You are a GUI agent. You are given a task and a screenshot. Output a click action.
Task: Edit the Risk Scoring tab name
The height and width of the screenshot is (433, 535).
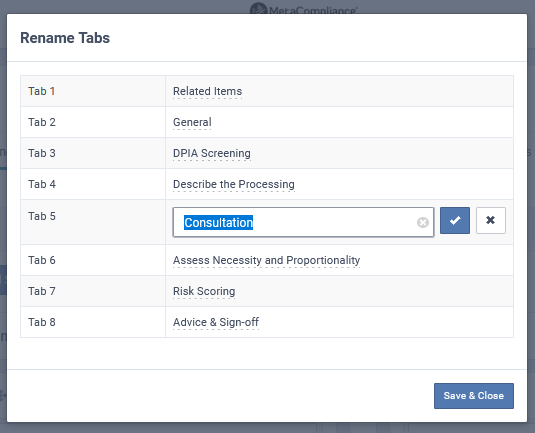click(x=204, y=291)
